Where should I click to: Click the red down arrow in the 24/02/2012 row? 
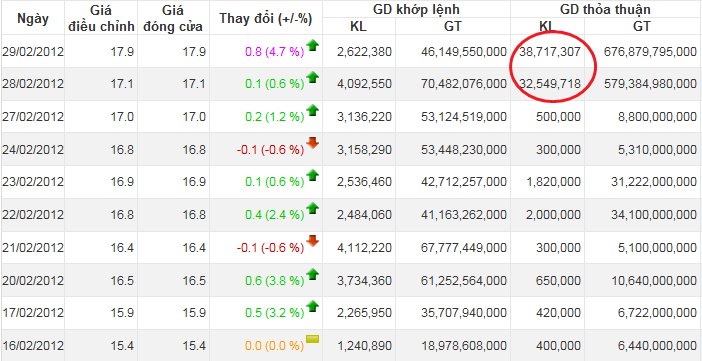pos(312,143)
